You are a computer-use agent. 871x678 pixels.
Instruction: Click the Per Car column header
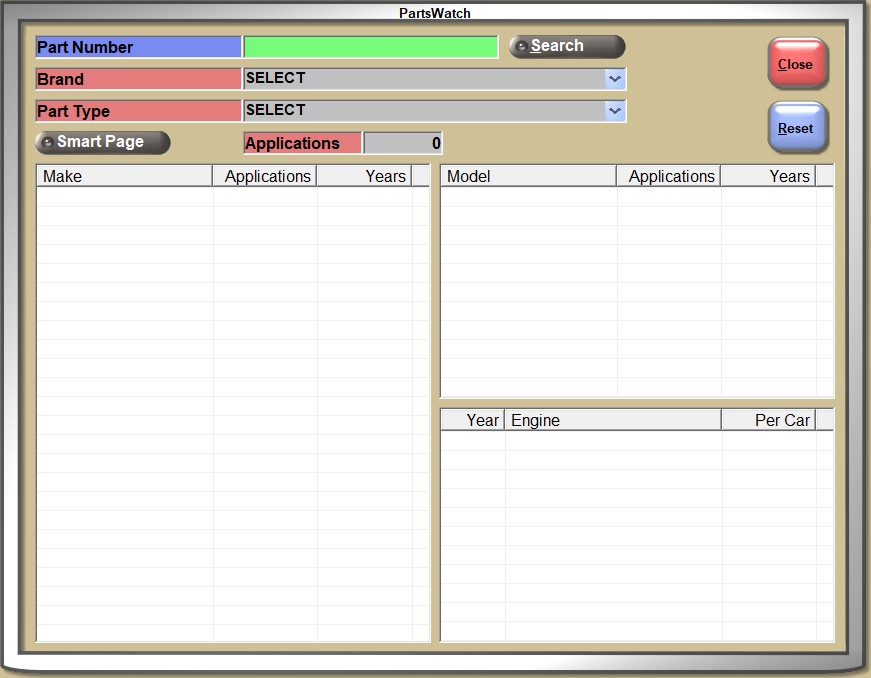click(x=768, y=420)
